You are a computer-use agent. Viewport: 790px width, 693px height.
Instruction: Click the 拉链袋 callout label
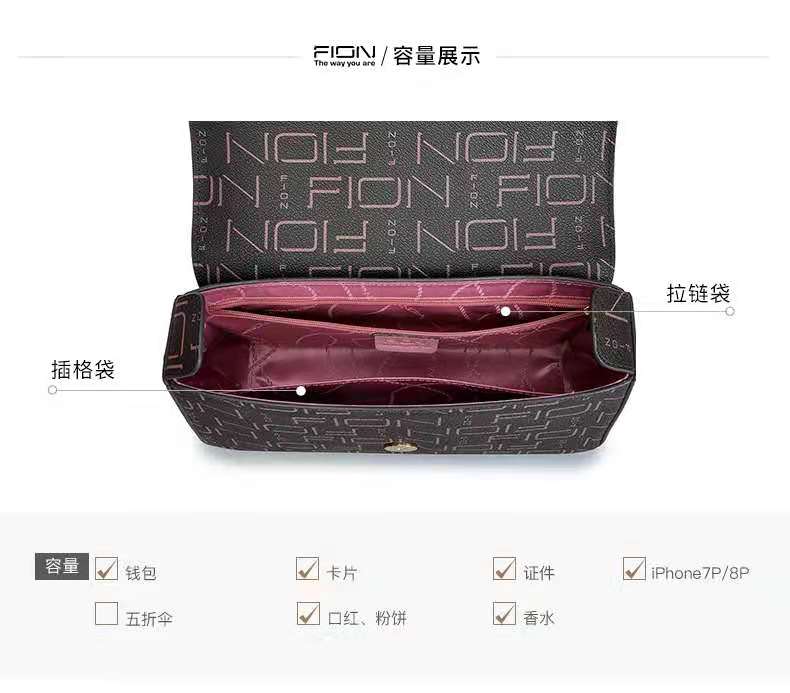(698, 293)
